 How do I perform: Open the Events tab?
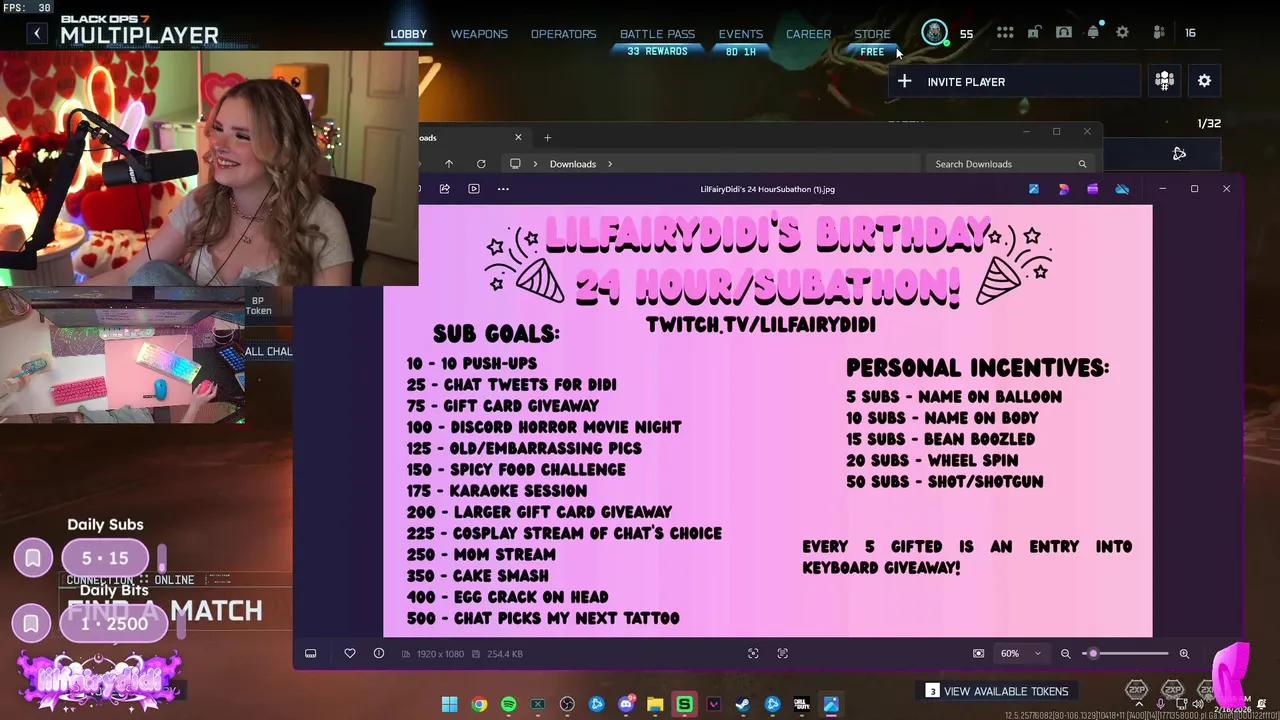[x=740, y=34]
